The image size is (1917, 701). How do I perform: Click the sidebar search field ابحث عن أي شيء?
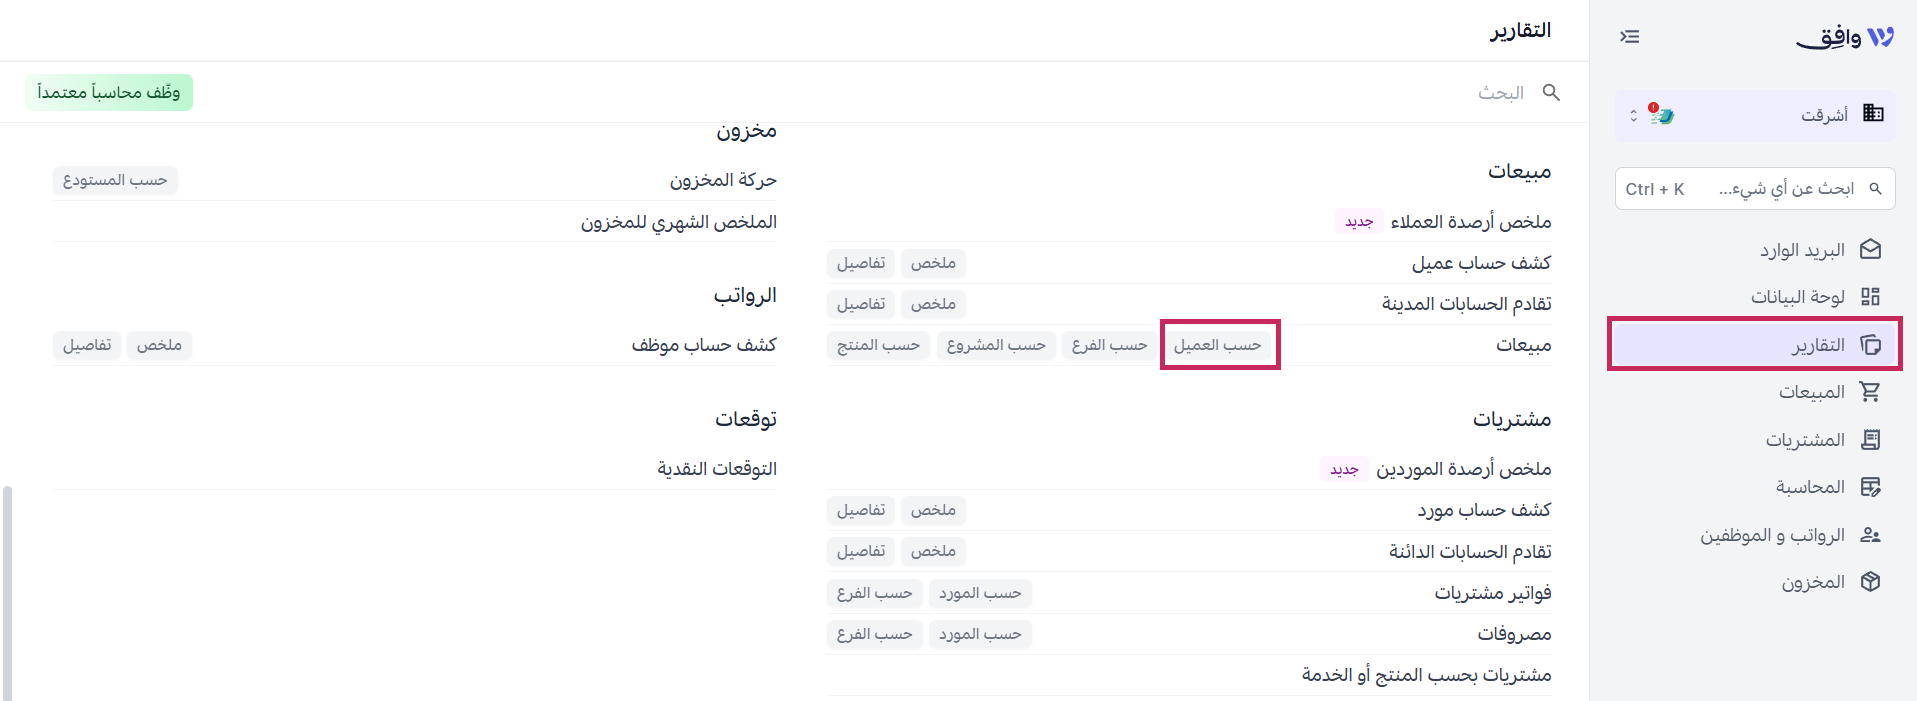pyautogui.click(x=1755, y=188)
